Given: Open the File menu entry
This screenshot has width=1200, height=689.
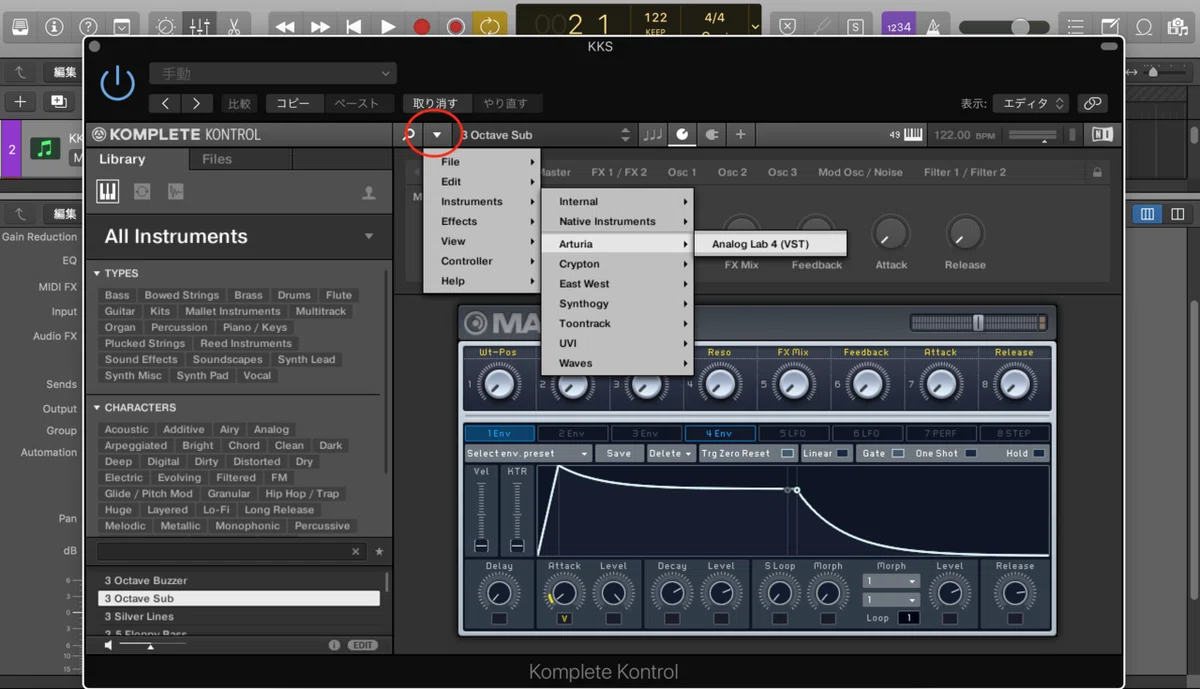Looking at the screenshot, I should [x=482, y=161].
